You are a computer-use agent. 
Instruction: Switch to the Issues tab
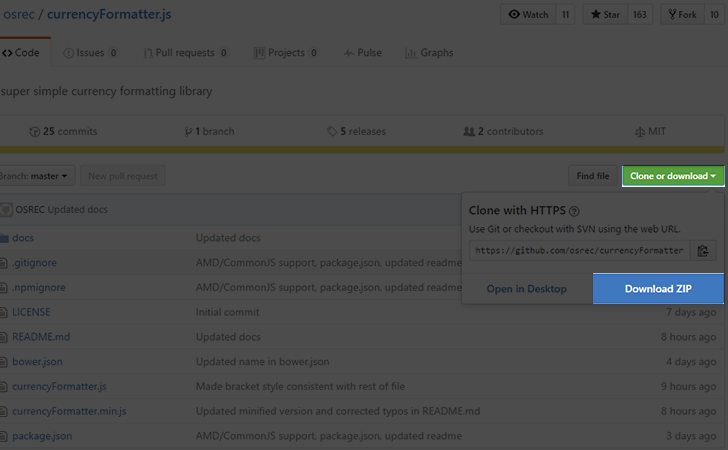(91, 53)
